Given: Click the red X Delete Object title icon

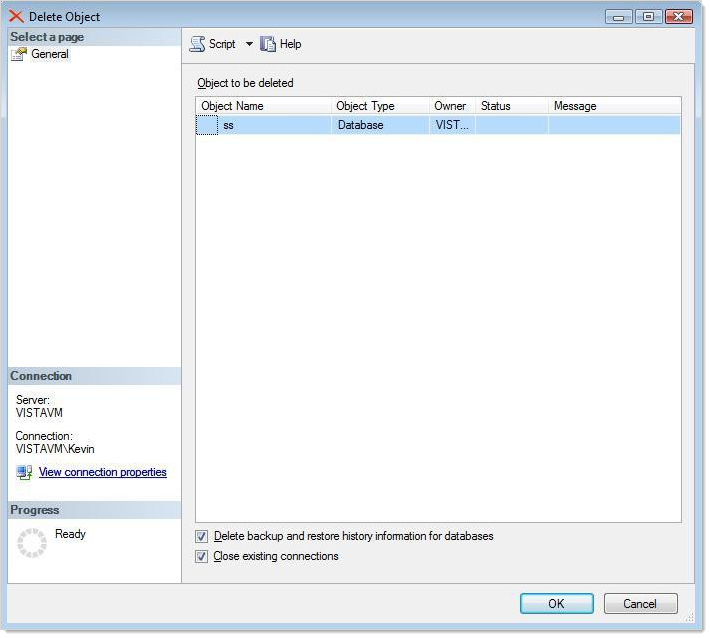Looking at the screenshot, I should tap(16, 17).
